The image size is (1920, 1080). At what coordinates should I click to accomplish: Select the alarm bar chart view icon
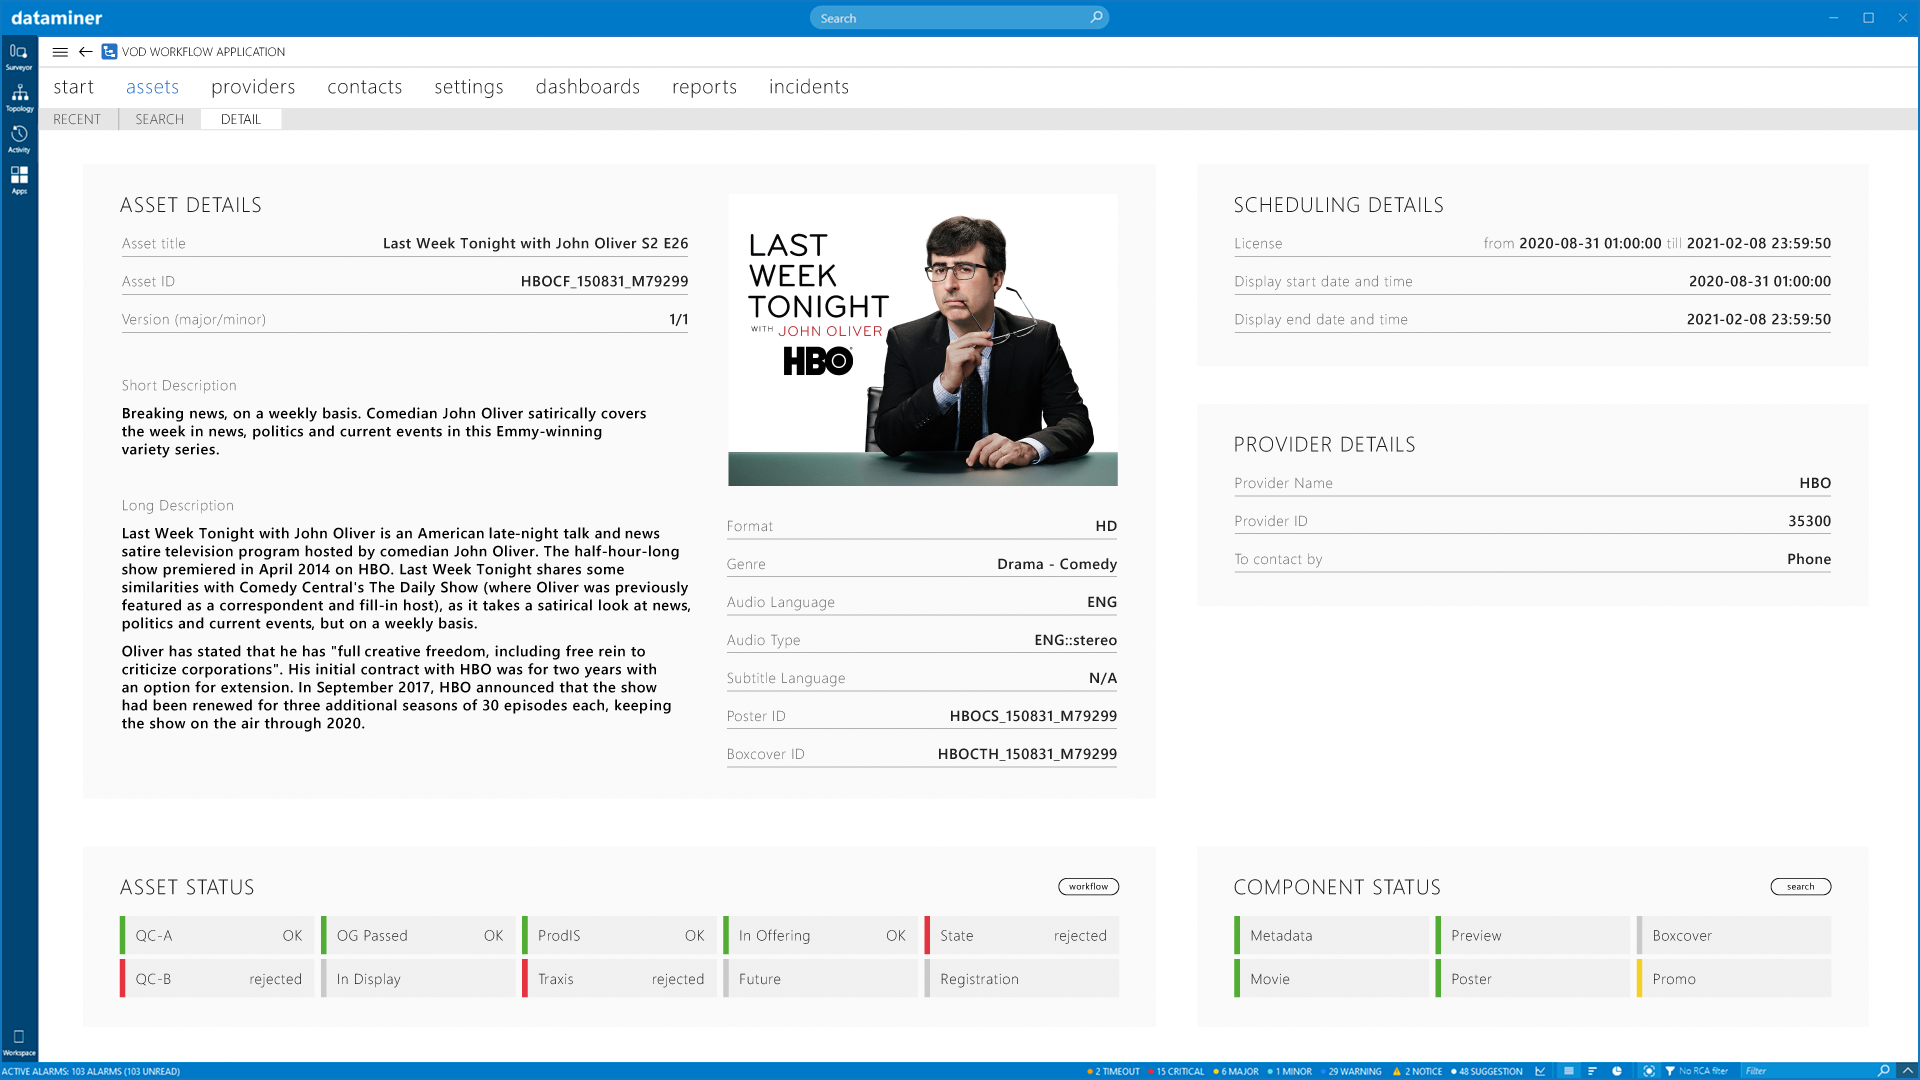pyautogui.click(x=1592, y=1071)
